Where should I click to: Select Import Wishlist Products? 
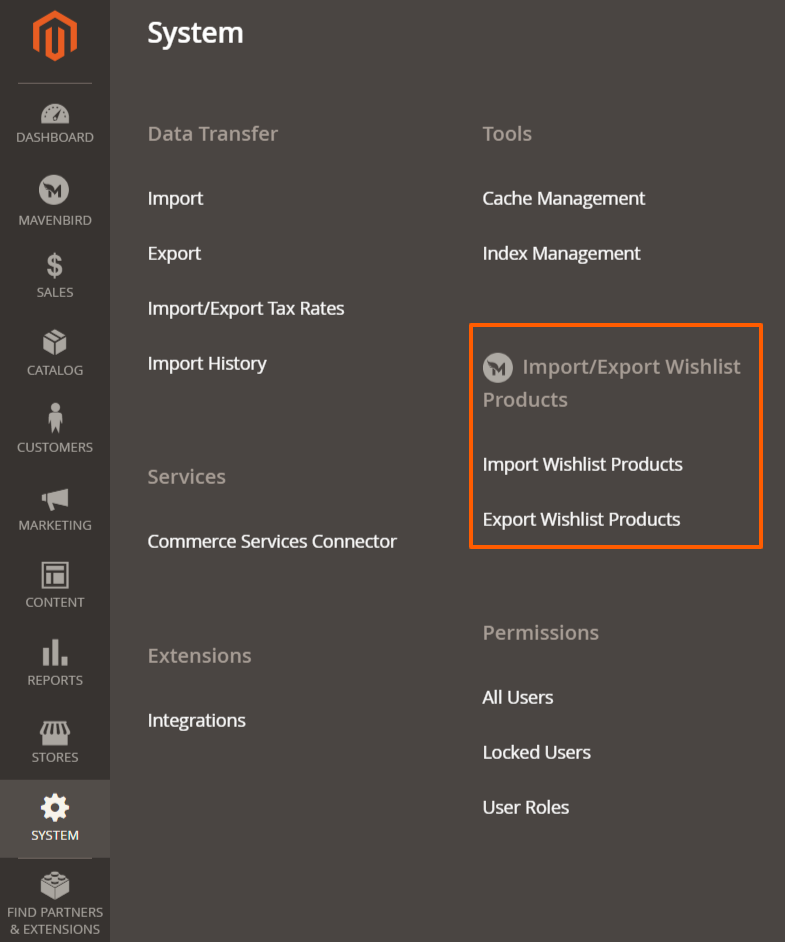coord(582,464)
